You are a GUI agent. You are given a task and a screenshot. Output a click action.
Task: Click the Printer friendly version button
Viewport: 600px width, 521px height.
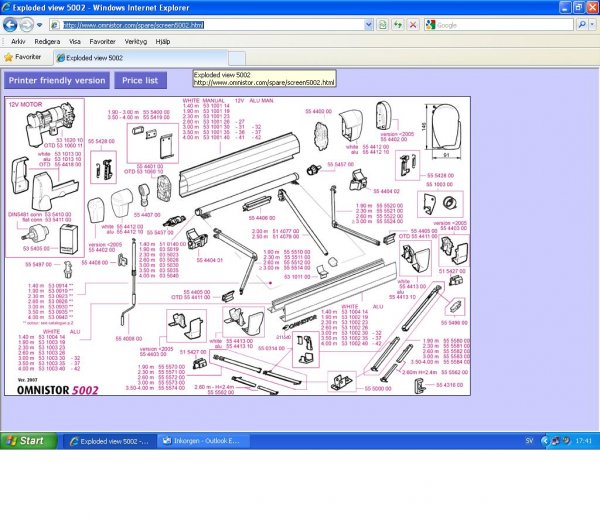click(57, 80)
